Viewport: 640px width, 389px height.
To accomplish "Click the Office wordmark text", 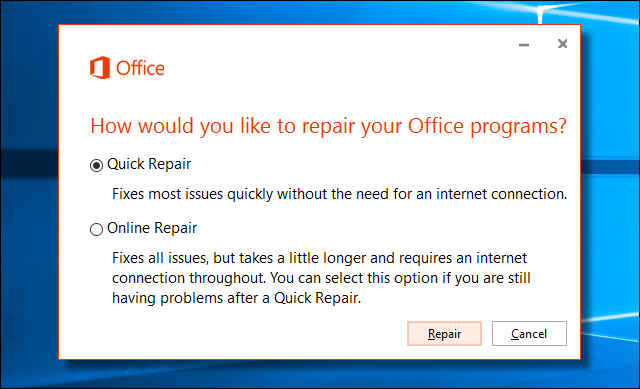I will pos(140,68).
